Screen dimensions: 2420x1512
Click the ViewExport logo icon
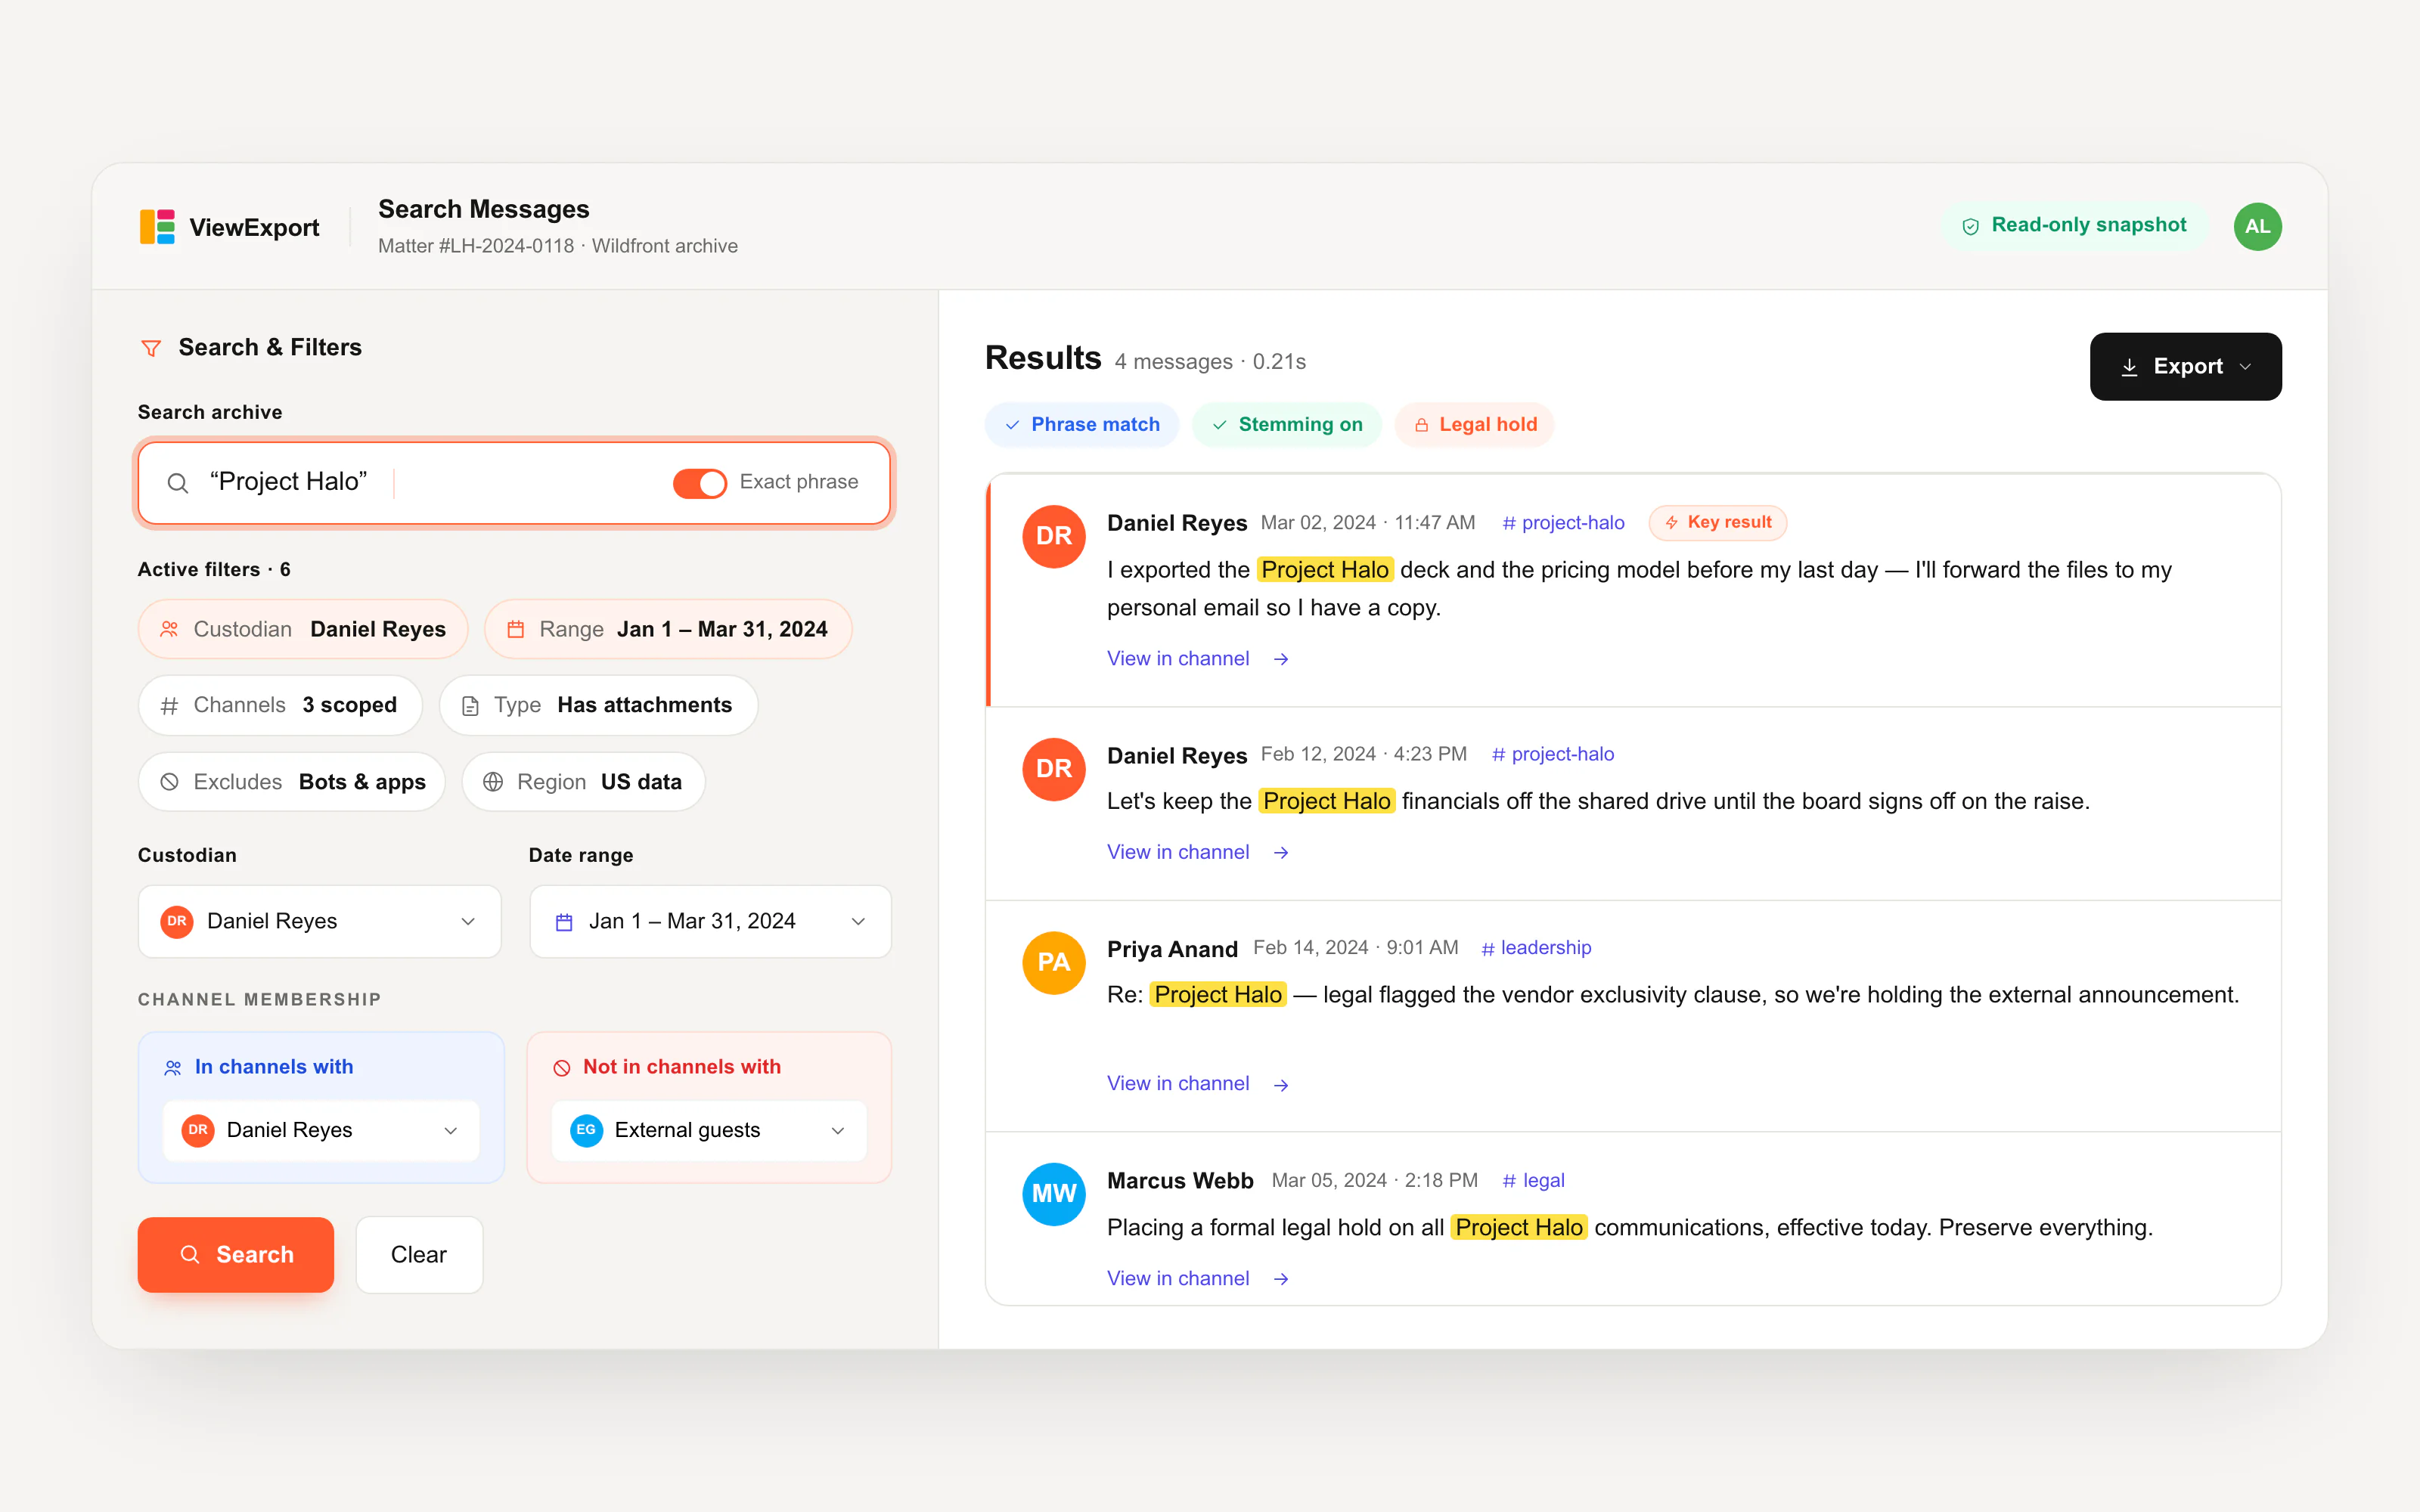coord(157,227)
